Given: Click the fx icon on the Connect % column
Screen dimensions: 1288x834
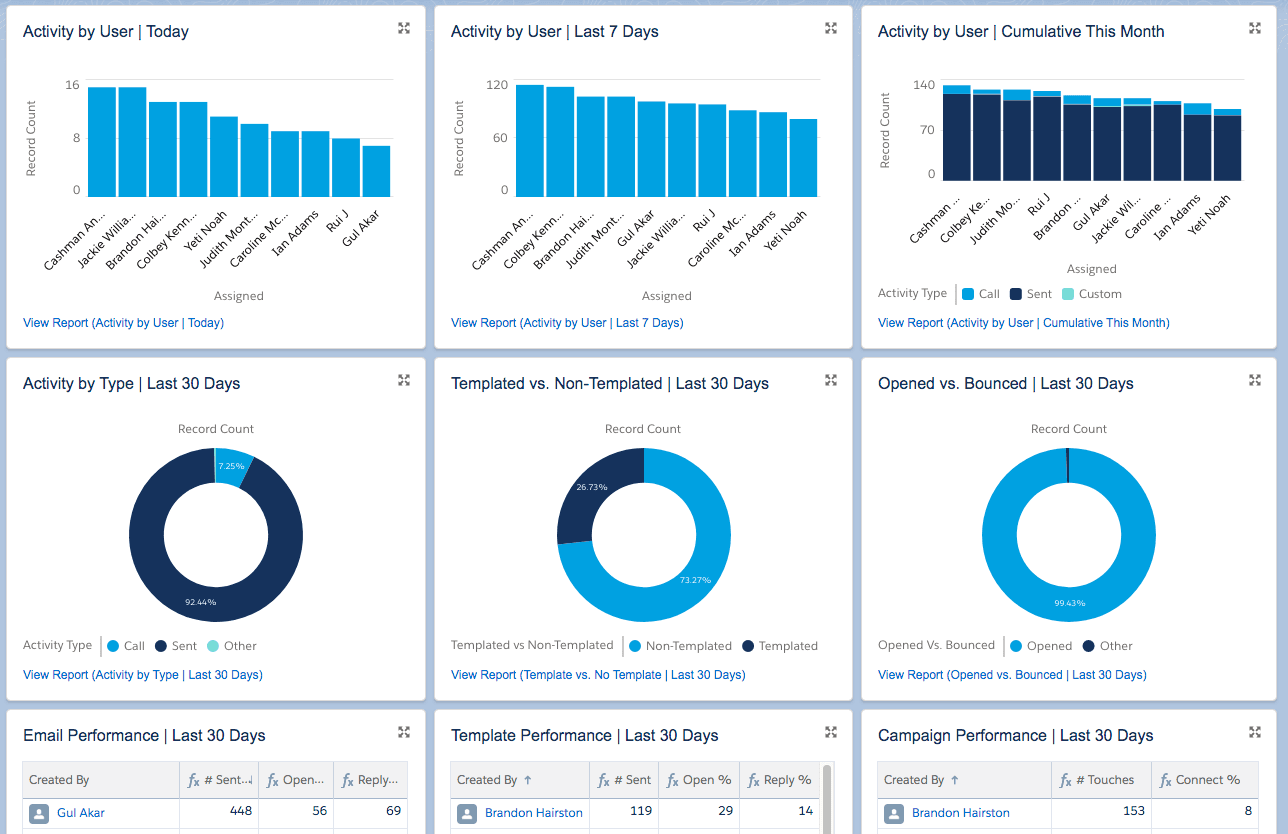Looking at the screenshot, I should (1166, 779).
